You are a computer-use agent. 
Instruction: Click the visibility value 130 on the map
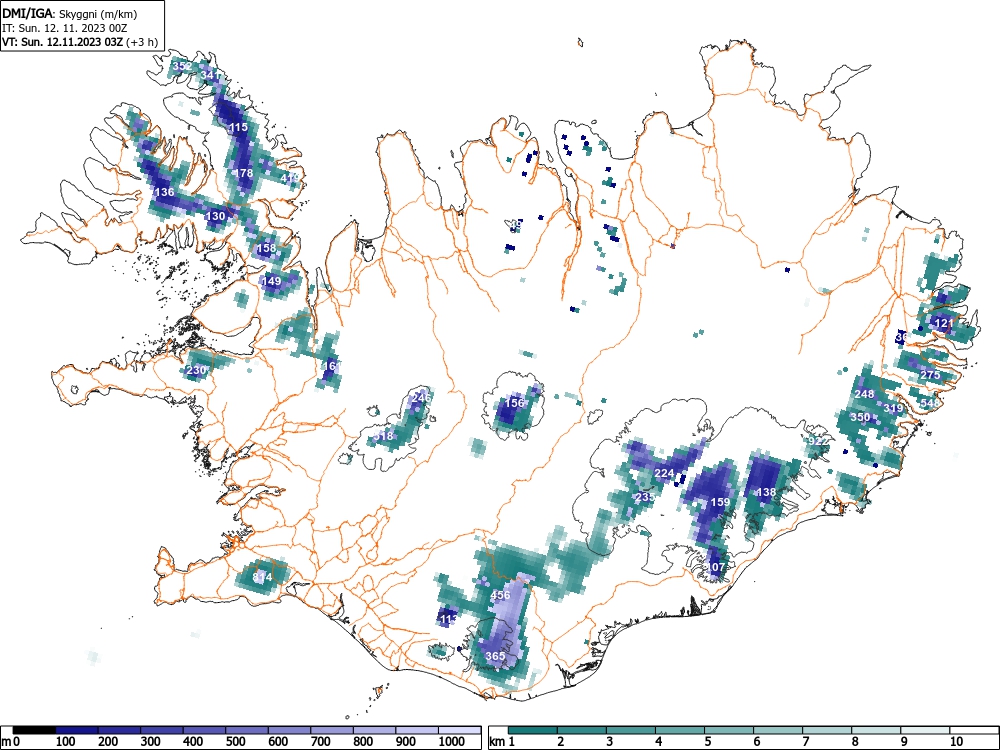216,216
